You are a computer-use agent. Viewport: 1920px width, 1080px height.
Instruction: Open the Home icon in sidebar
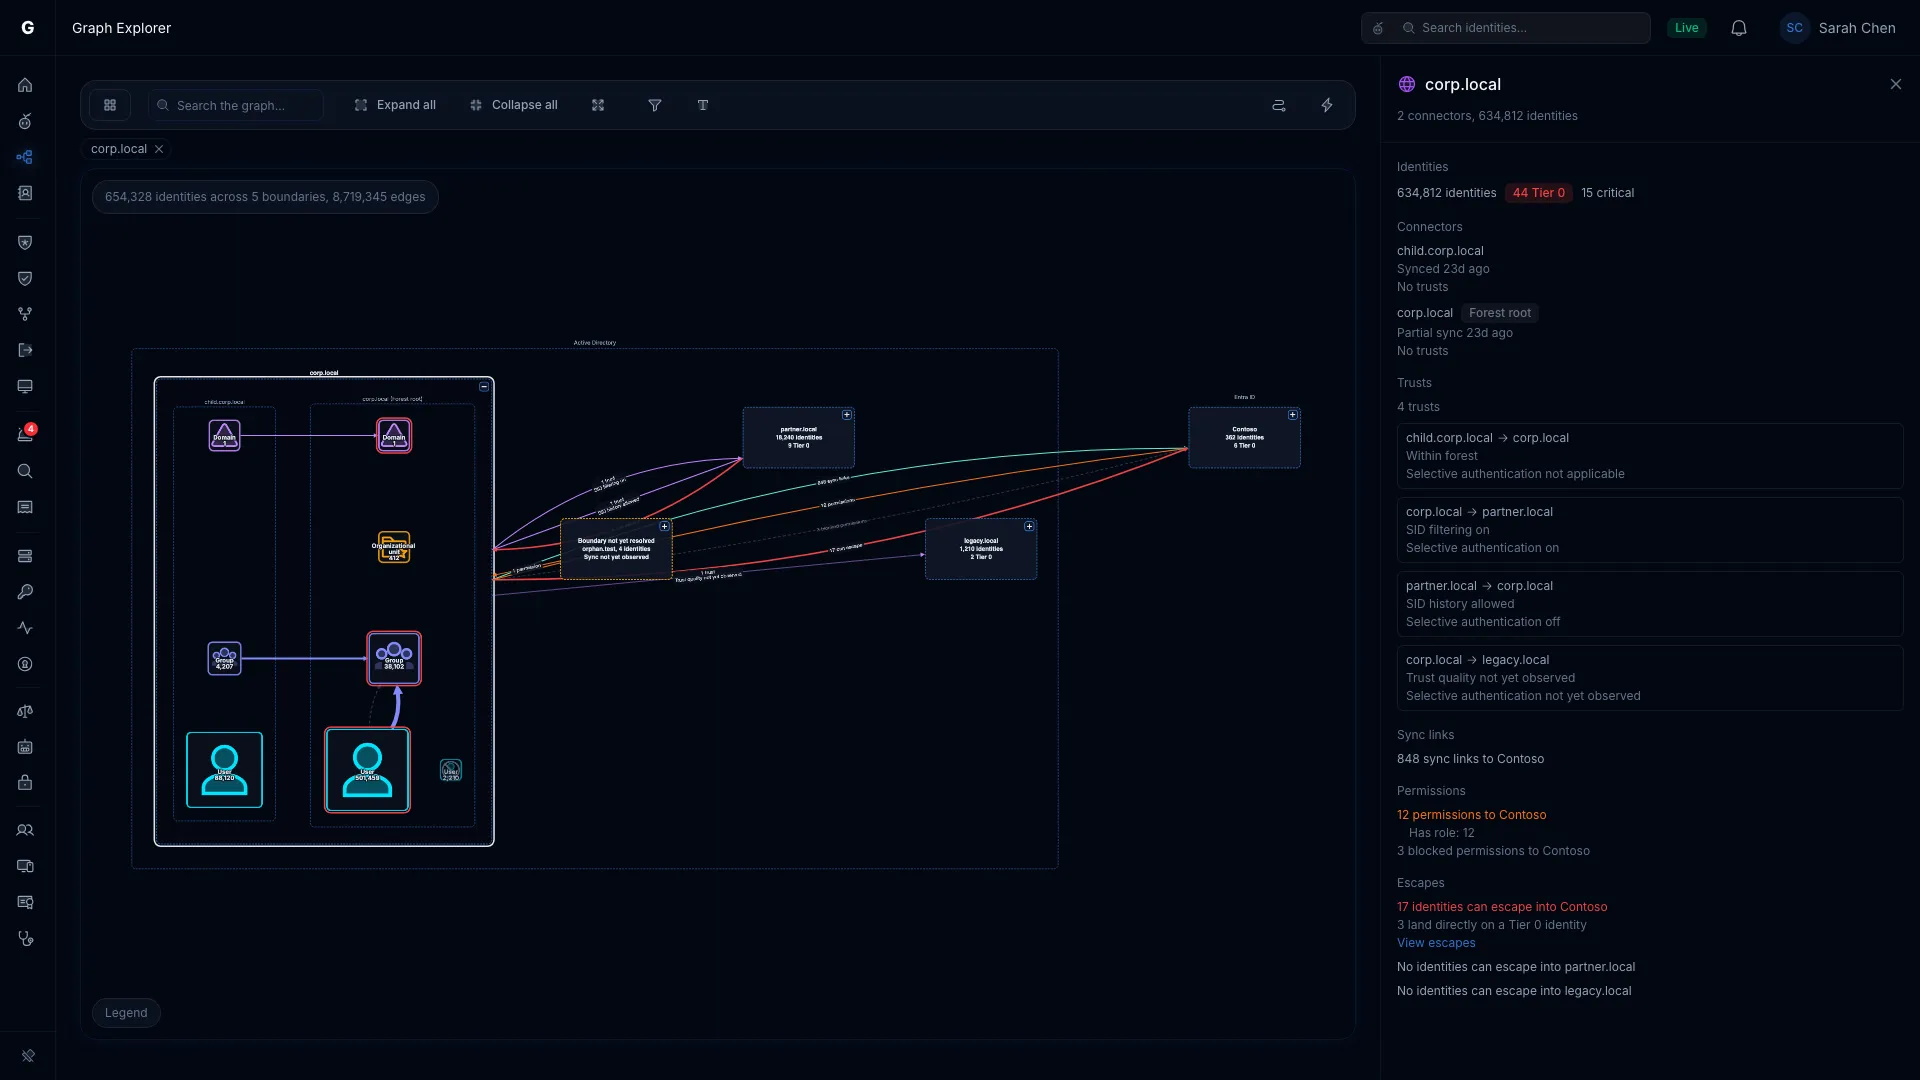(25, 85)
